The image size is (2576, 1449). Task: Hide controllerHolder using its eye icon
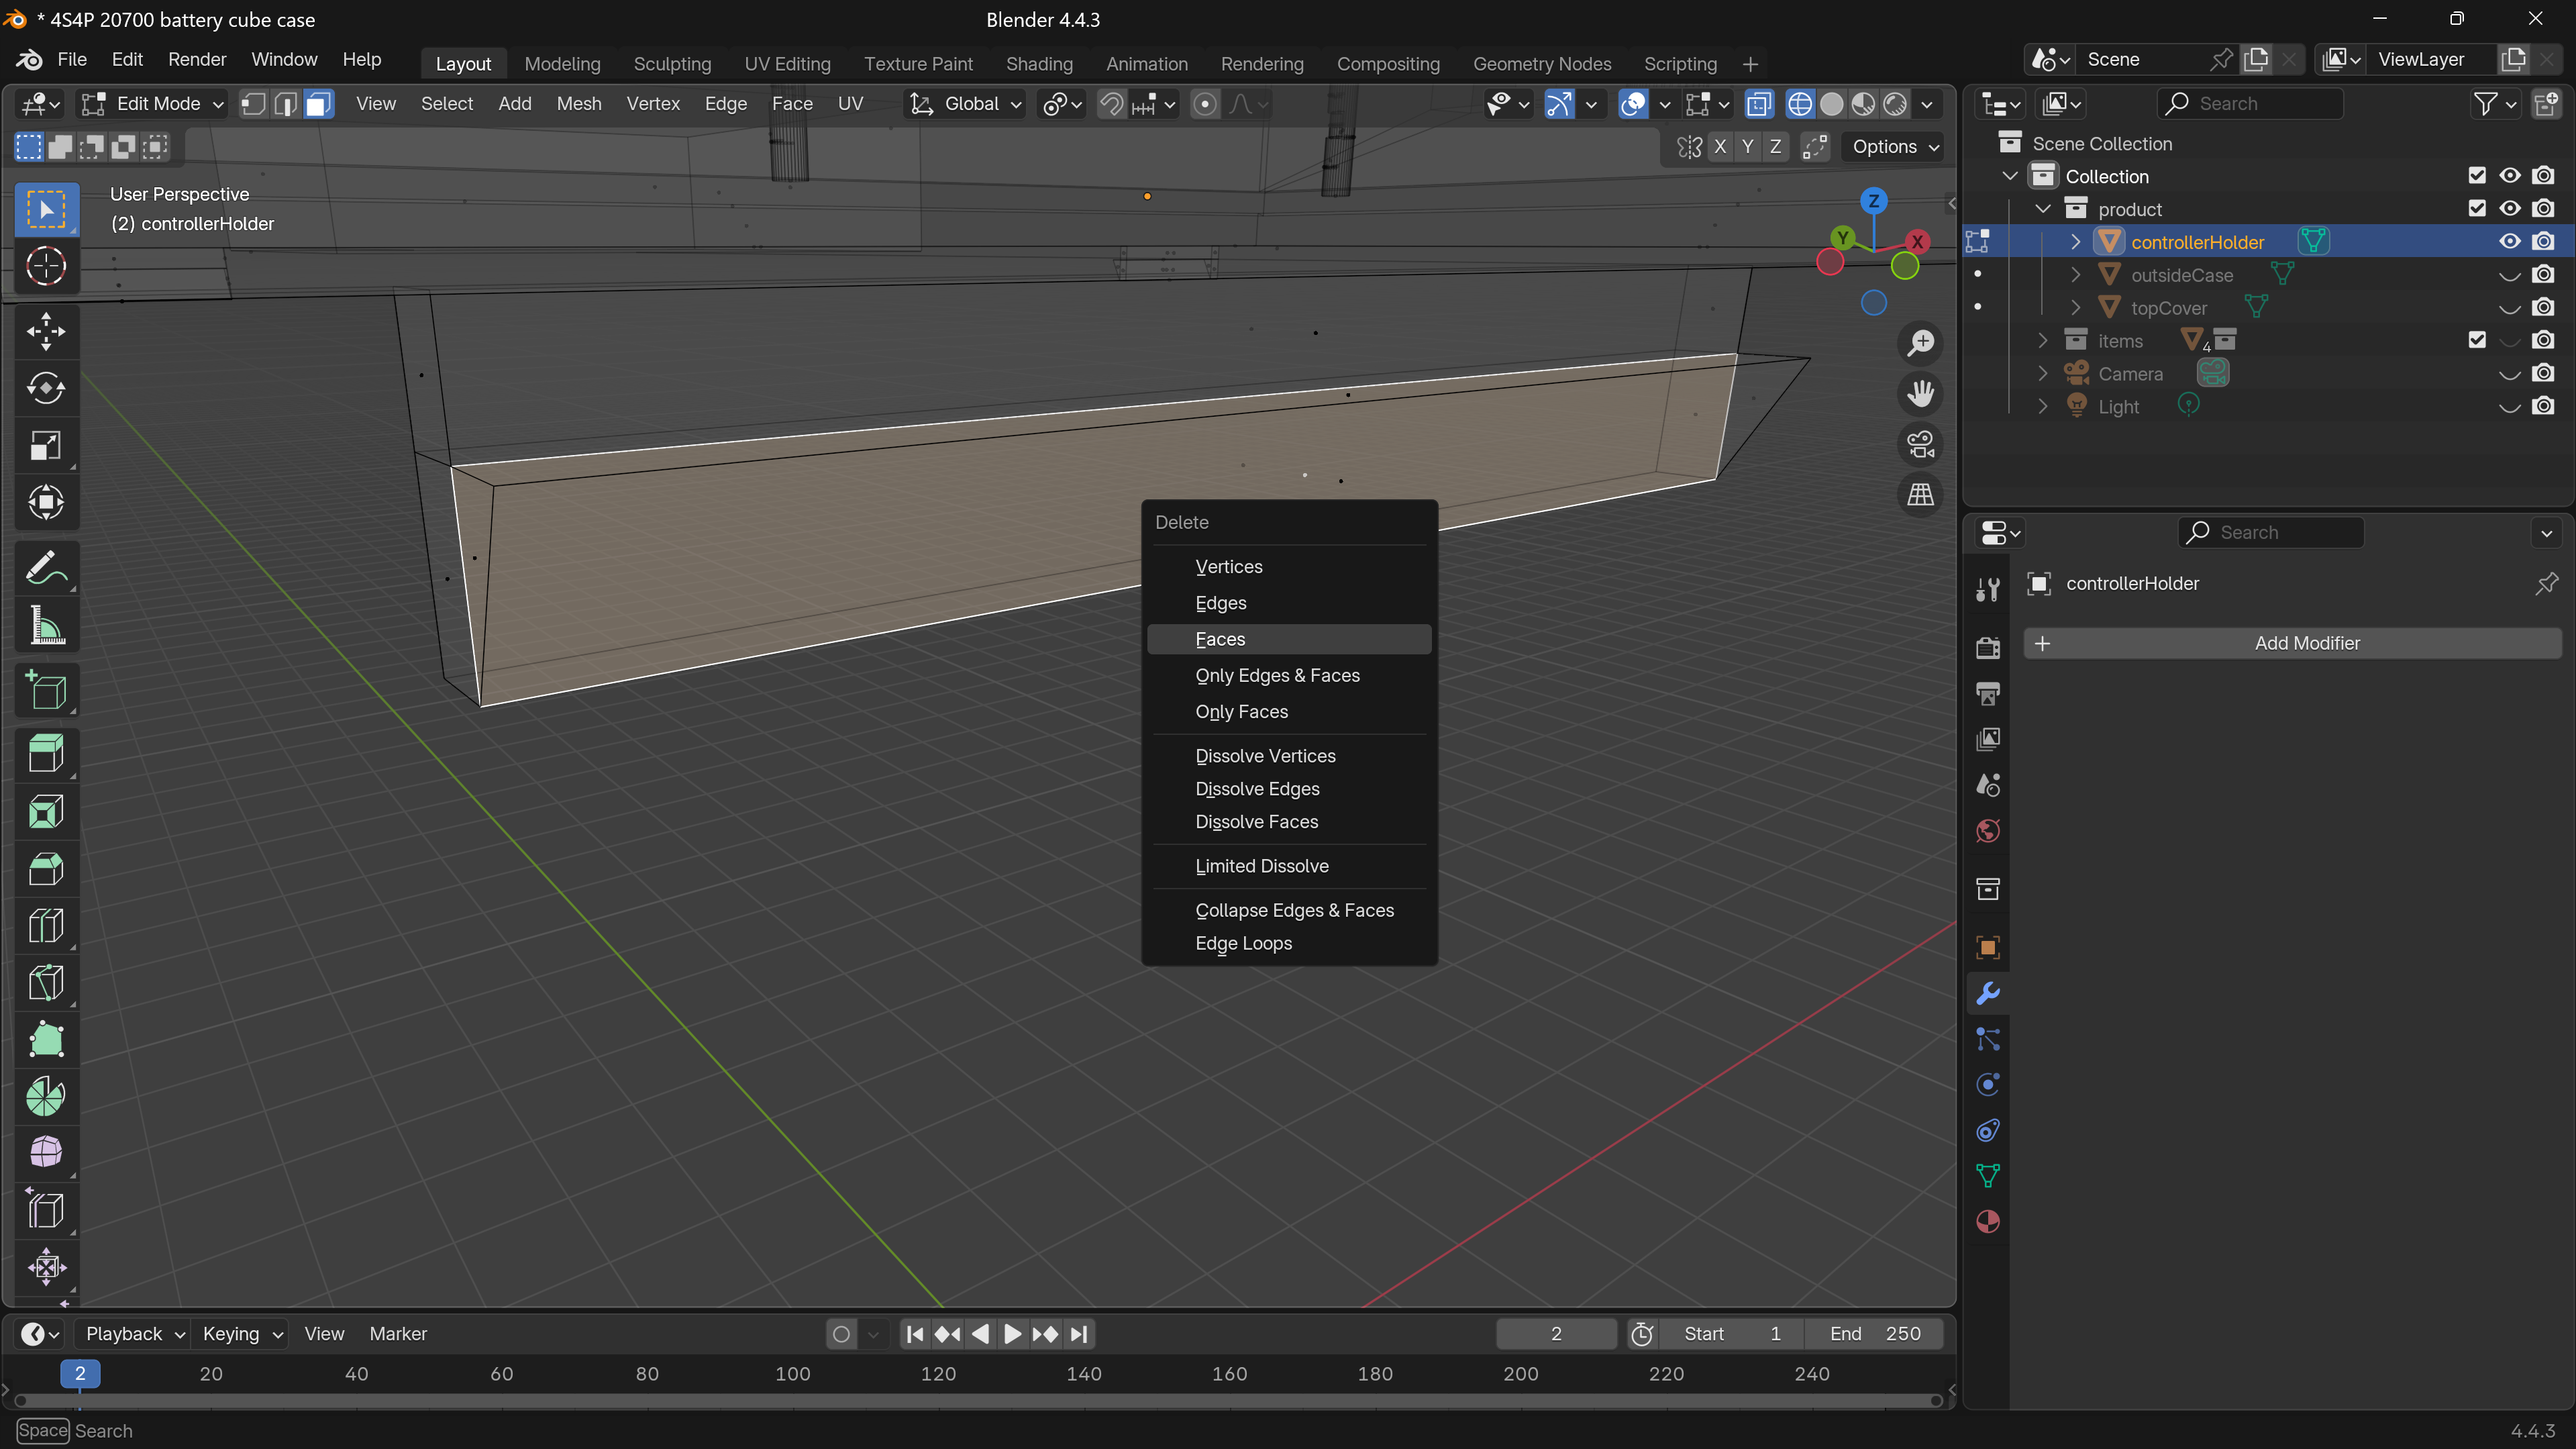click(x=2510, y=242)
